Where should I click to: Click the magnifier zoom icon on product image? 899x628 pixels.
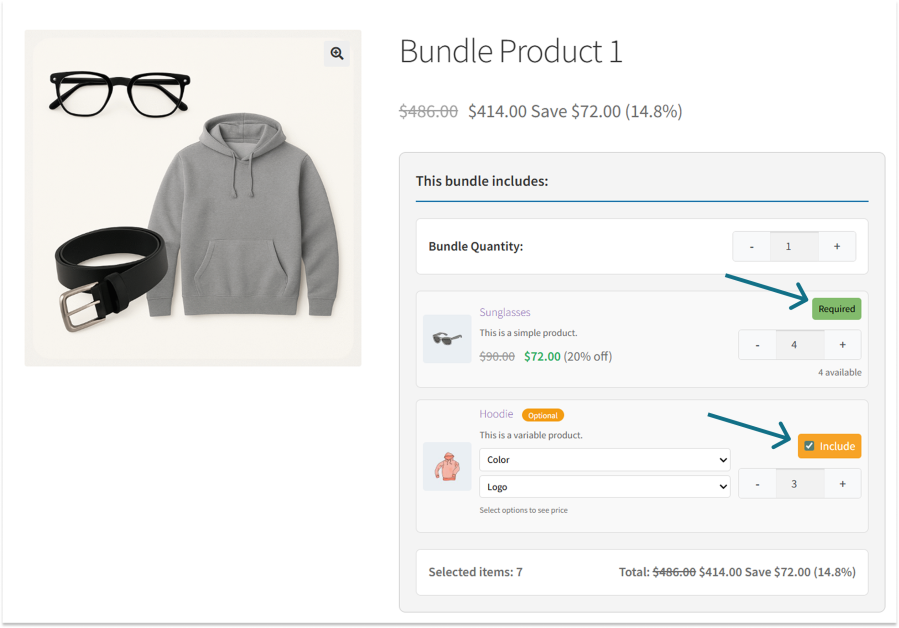336,53
